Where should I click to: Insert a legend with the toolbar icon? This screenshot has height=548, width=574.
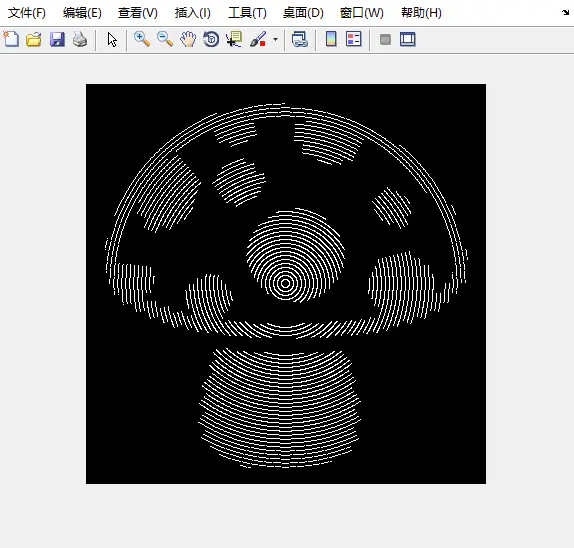(x=354, y=39)
